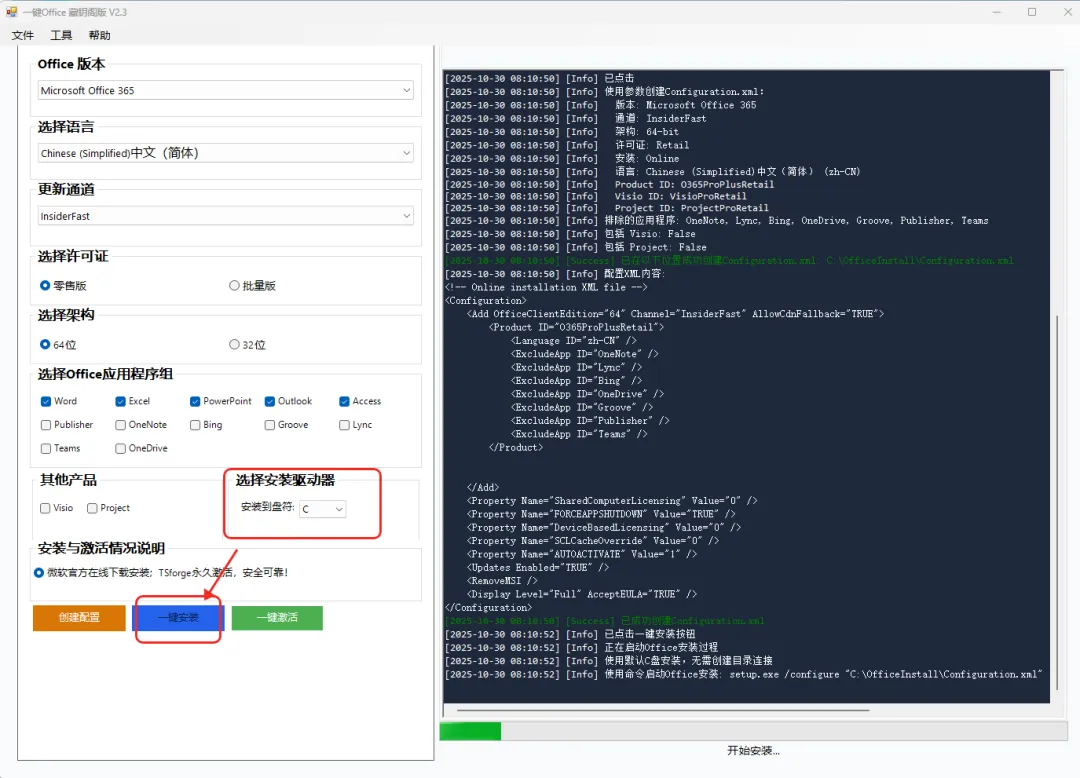Viewport: 1080px width, 778px height.
Task: Click the green 一键激活 button
Action: 277,618
